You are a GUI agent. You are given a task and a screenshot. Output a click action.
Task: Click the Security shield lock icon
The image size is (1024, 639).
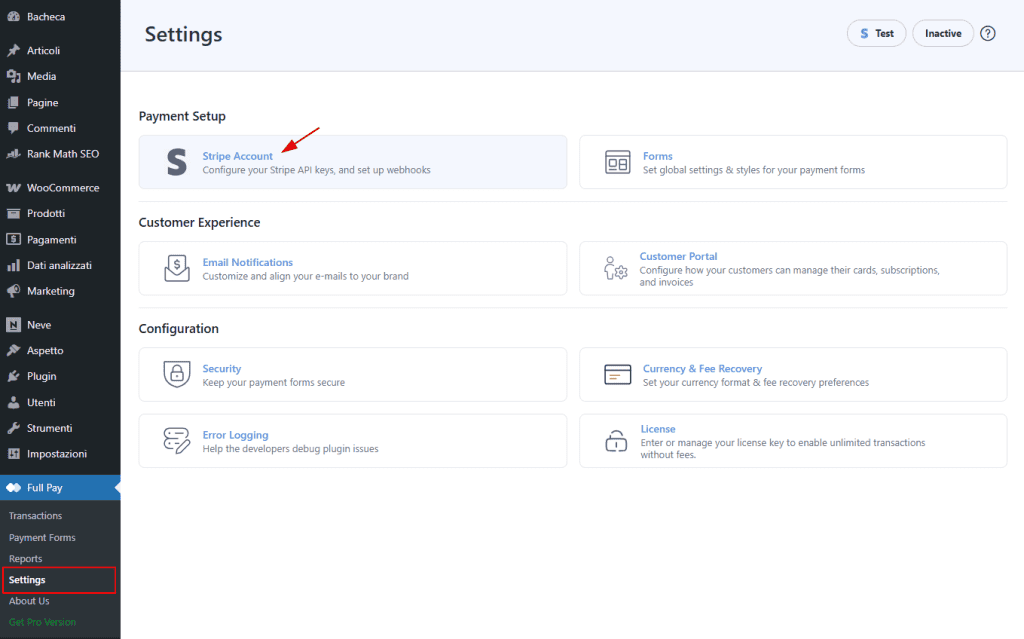pyautogui.click(x=177, y=374)
